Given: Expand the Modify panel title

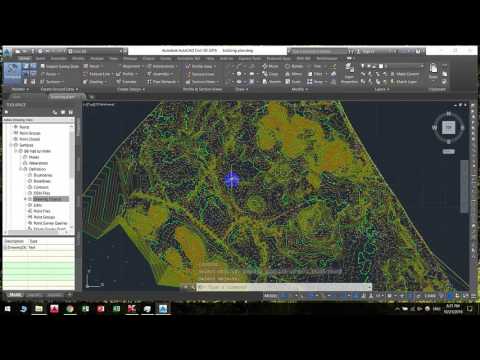Looking at the screenshot, I should pyautogui.click(x=299, y=89).
